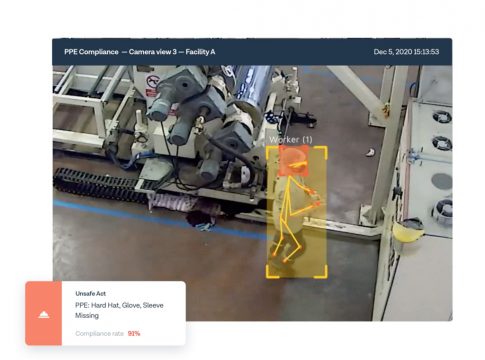Click the white debris on floor near worker
This screenshot has height=360, width=485.
coord(370,152)
